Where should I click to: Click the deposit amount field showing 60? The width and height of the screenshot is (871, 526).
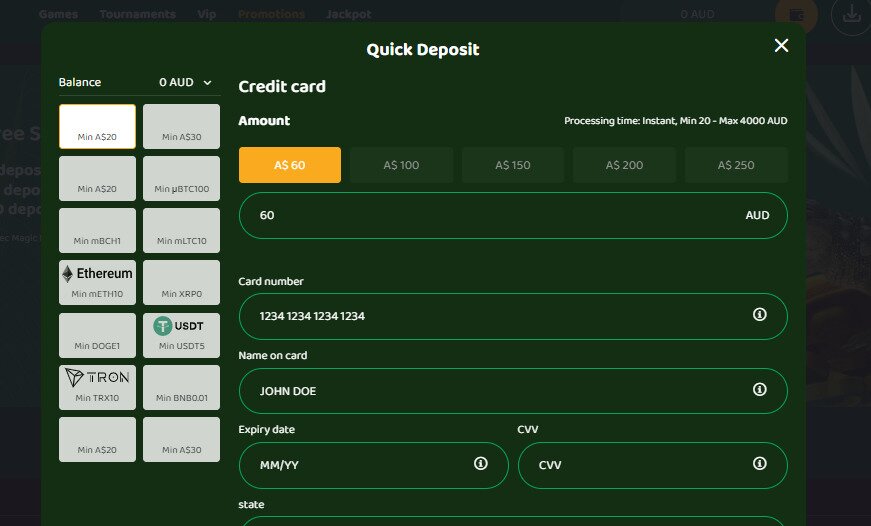coord(513,216)
